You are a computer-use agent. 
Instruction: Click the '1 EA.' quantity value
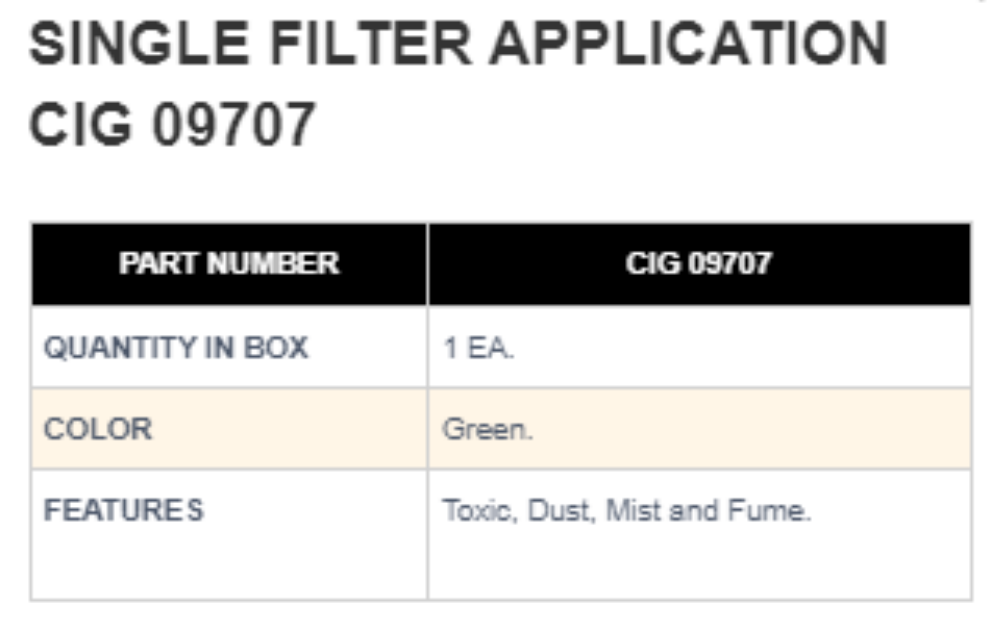[x=478, y=349]
